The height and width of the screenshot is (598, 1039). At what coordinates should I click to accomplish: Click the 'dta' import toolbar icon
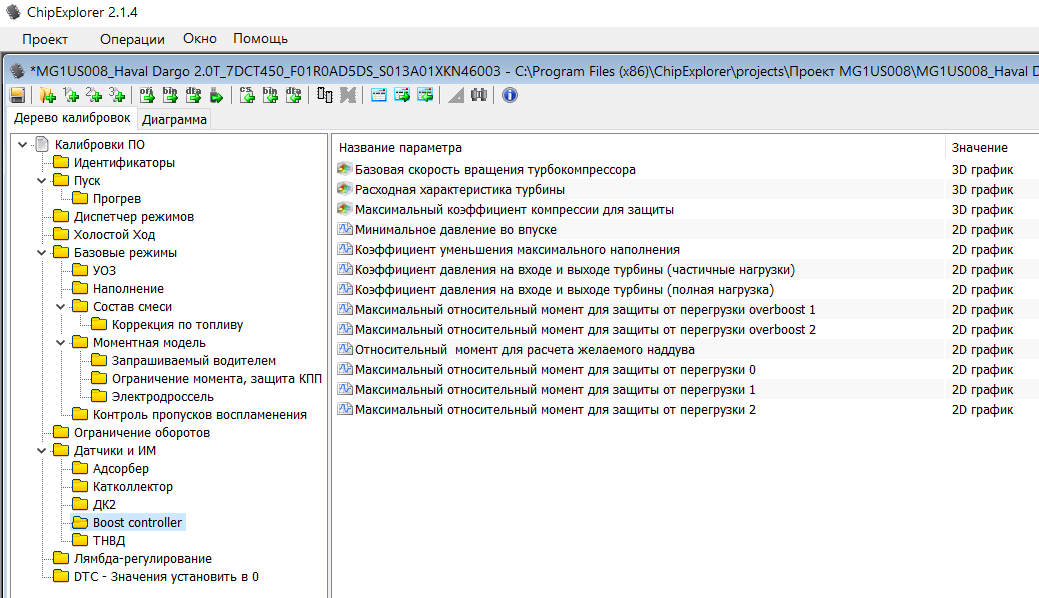[x=293, y=95]
